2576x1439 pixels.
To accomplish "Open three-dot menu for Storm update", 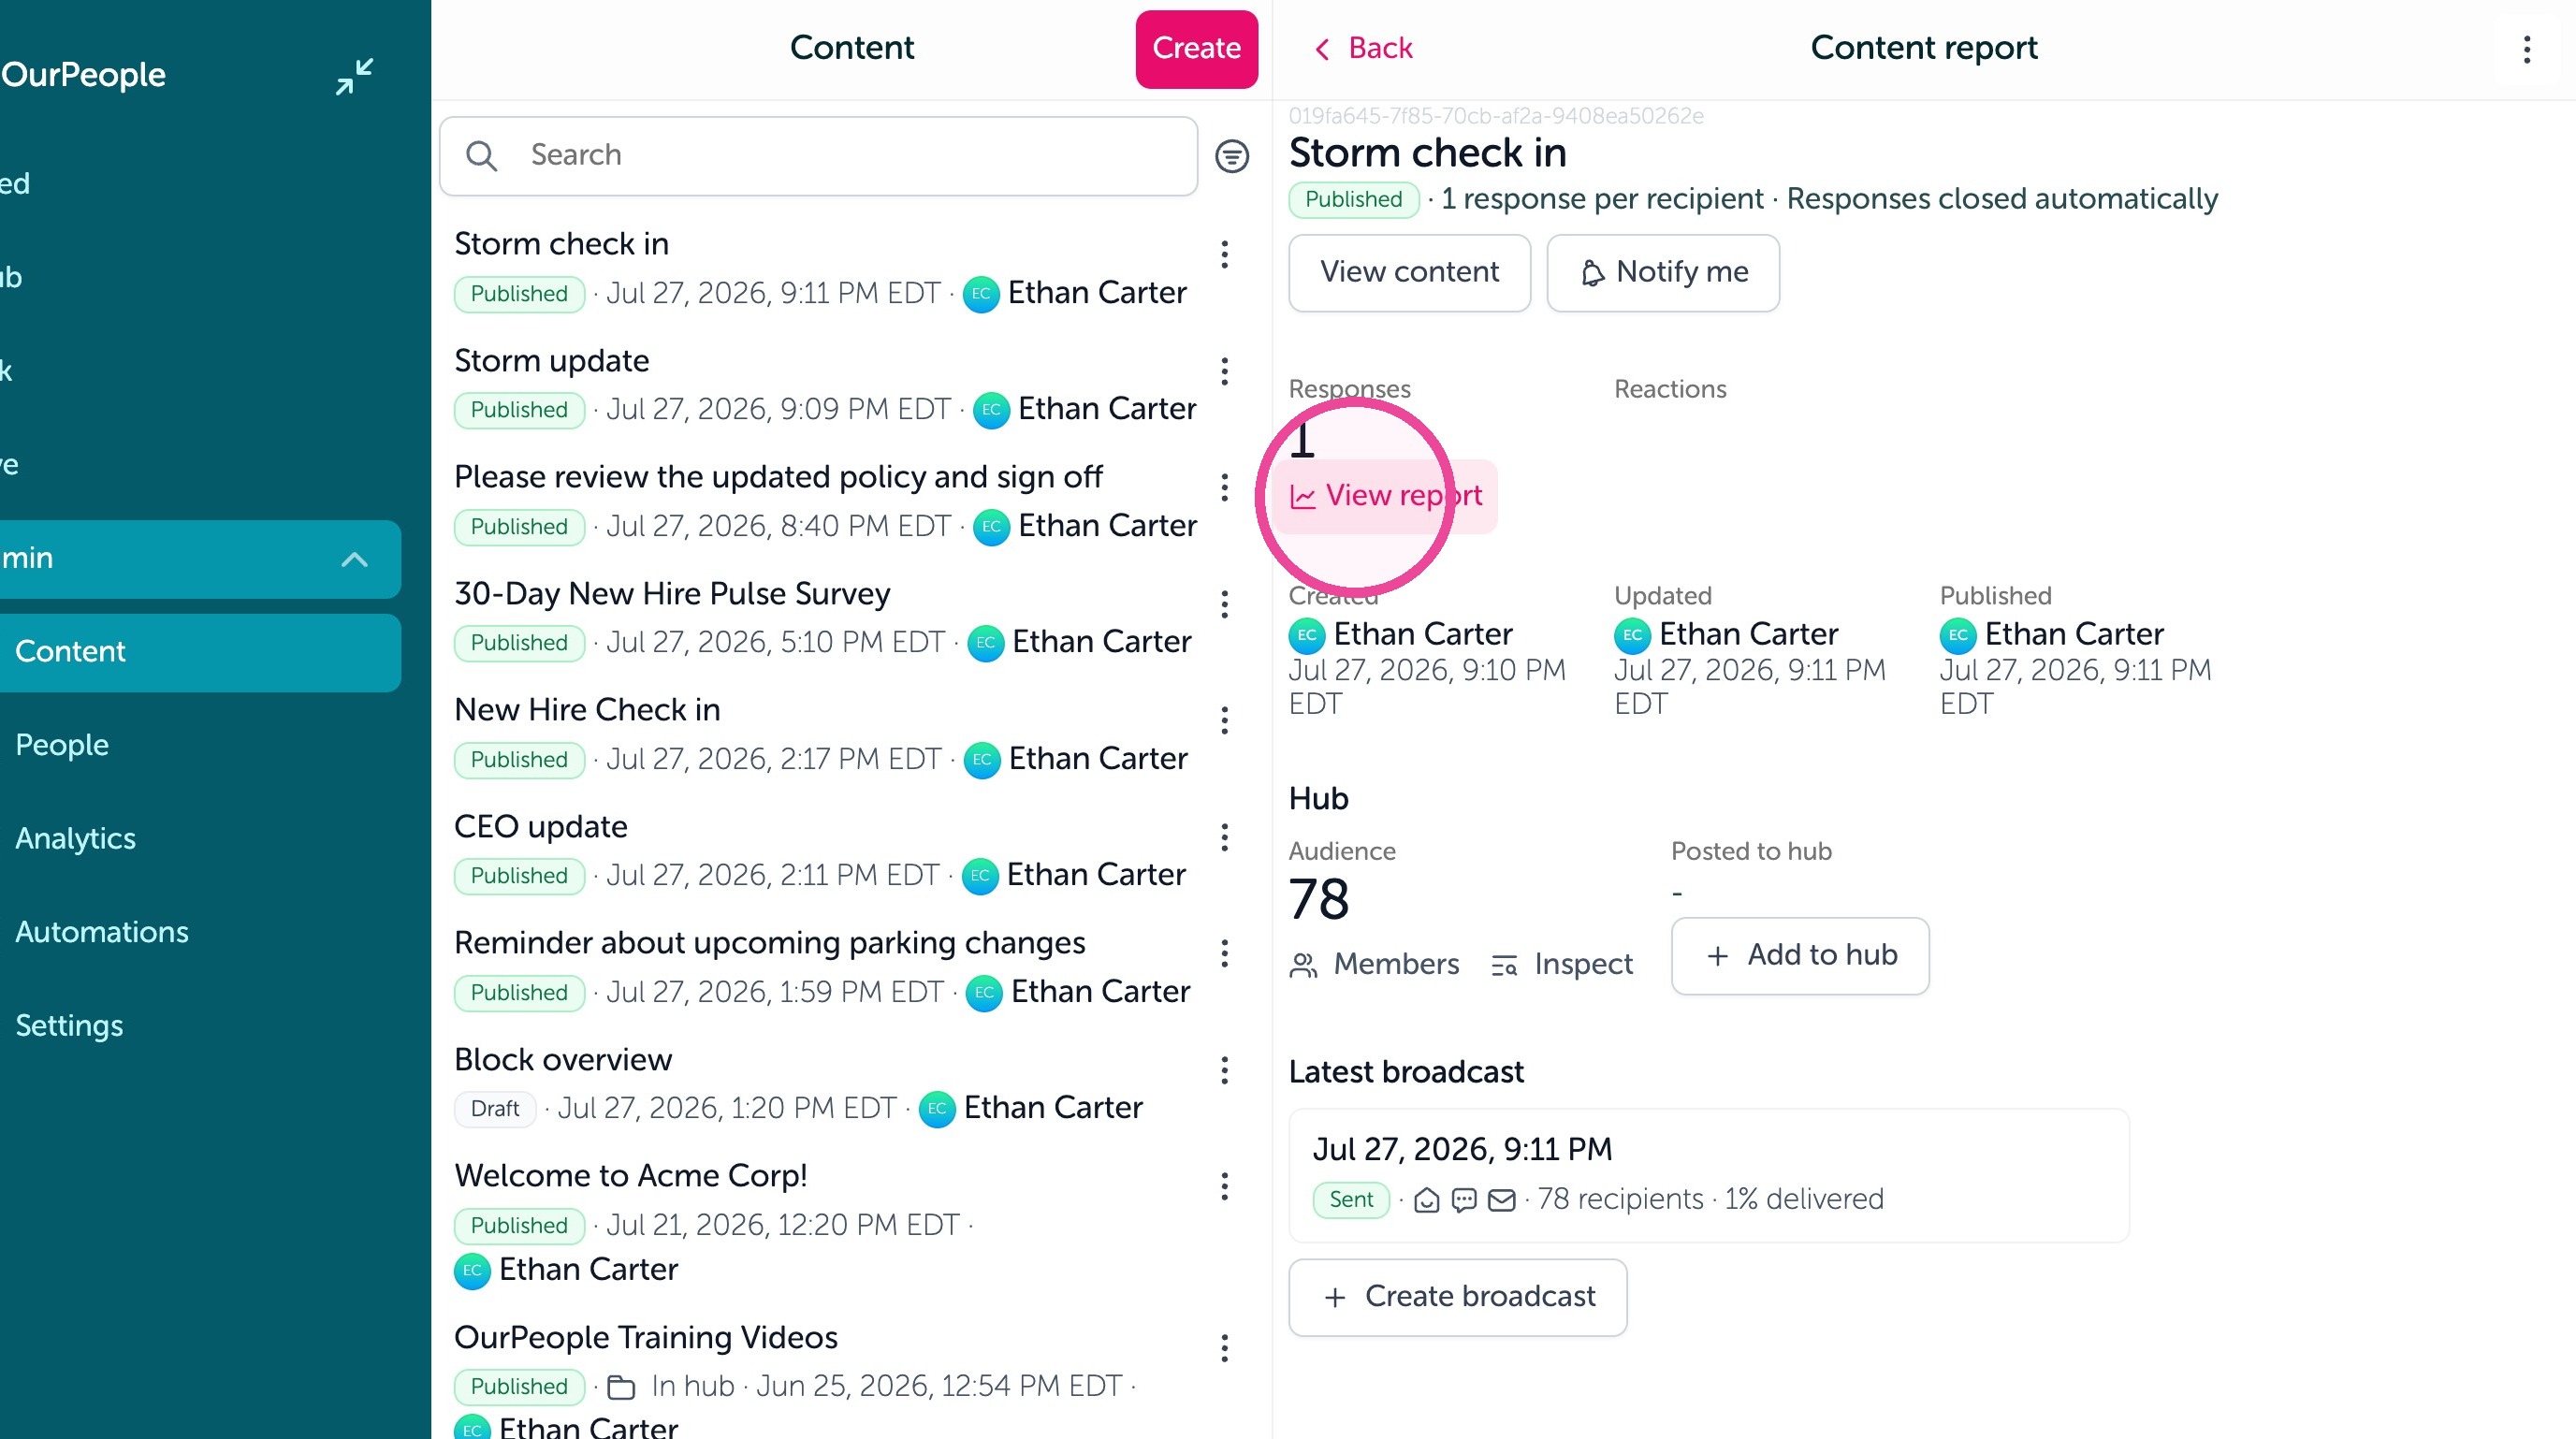I will (x=1224, y=371).
